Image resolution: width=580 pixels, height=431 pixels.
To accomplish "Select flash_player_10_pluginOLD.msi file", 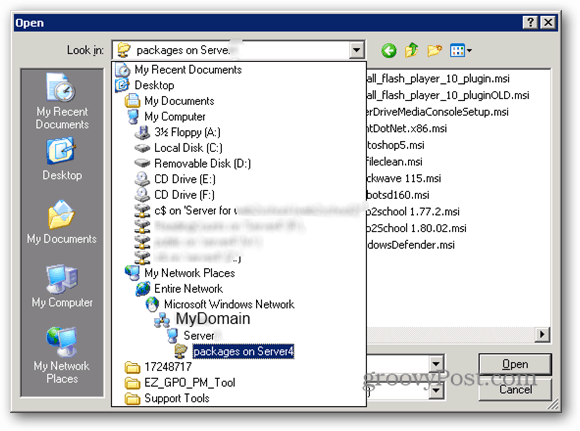I will coord(448,95).
